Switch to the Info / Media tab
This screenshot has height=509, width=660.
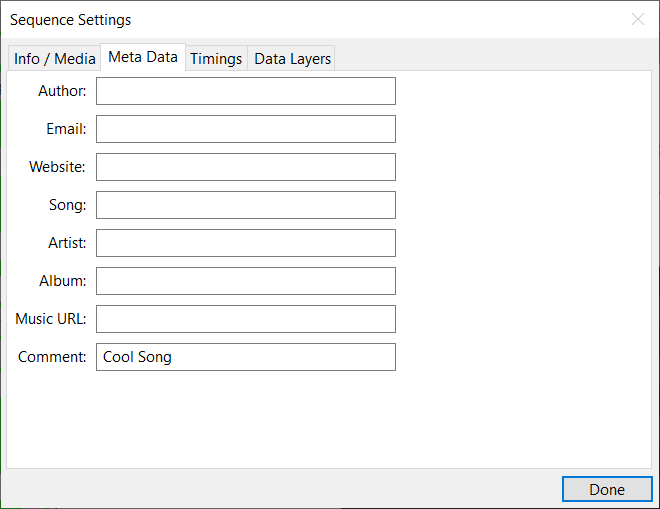[54, 59]
